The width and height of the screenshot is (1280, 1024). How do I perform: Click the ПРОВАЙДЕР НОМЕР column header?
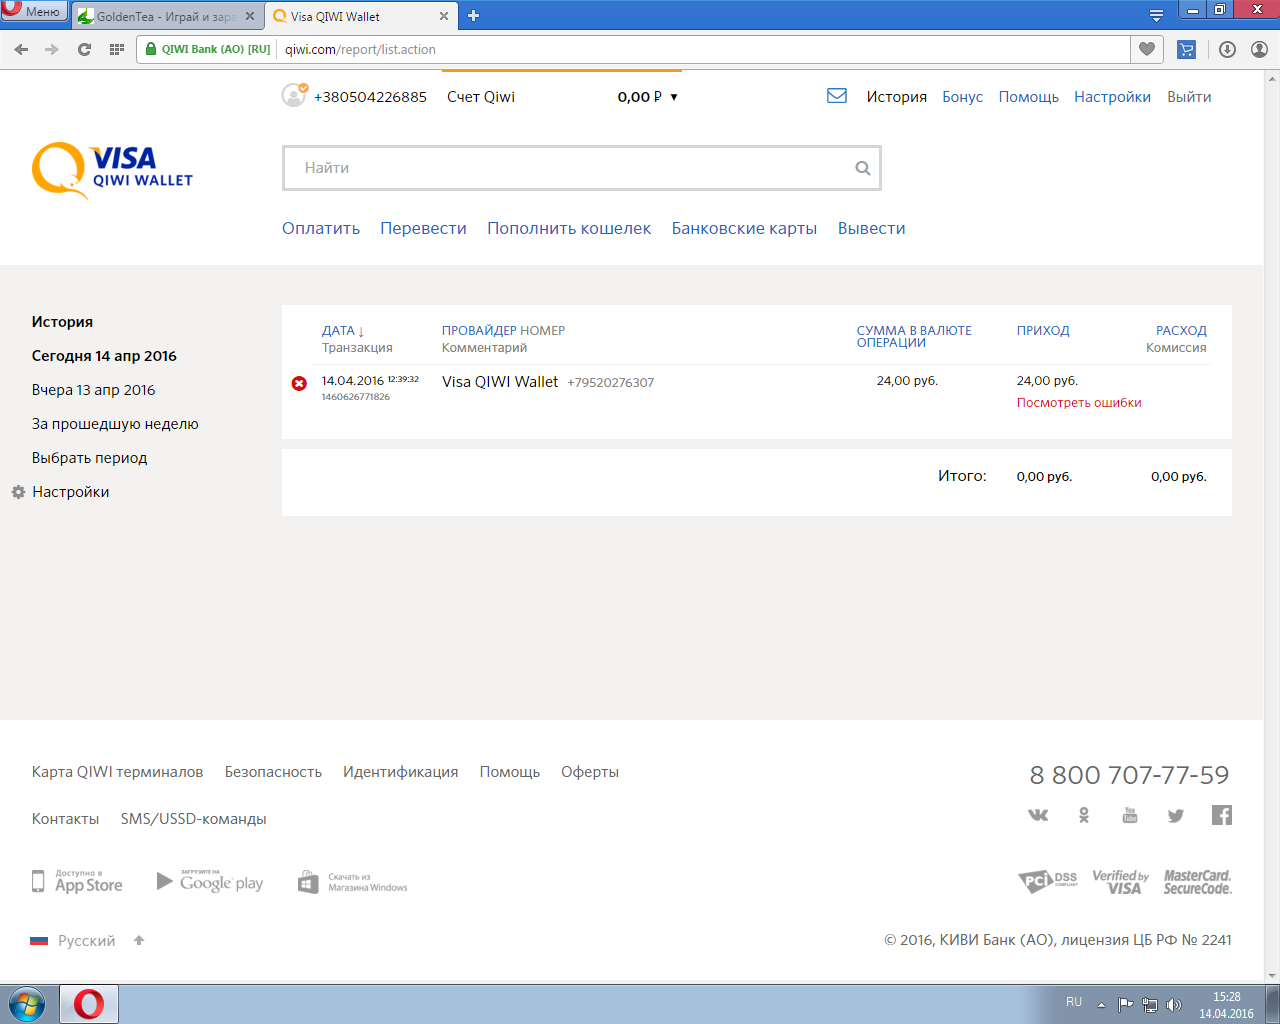(x=503, y=331)
